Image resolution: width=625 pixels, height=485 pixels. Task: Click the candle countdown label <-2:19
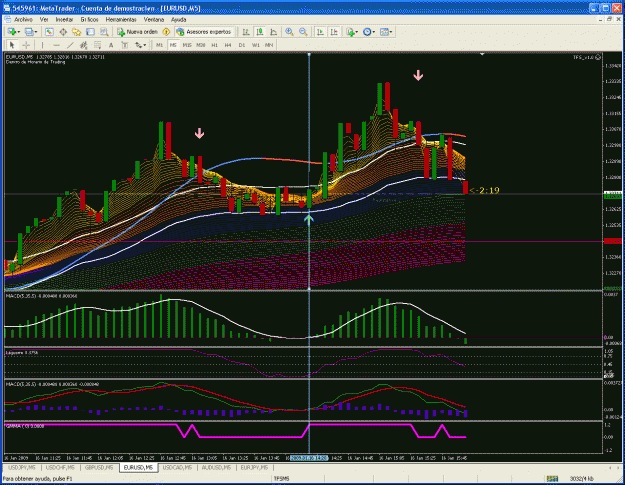(484, 190)
